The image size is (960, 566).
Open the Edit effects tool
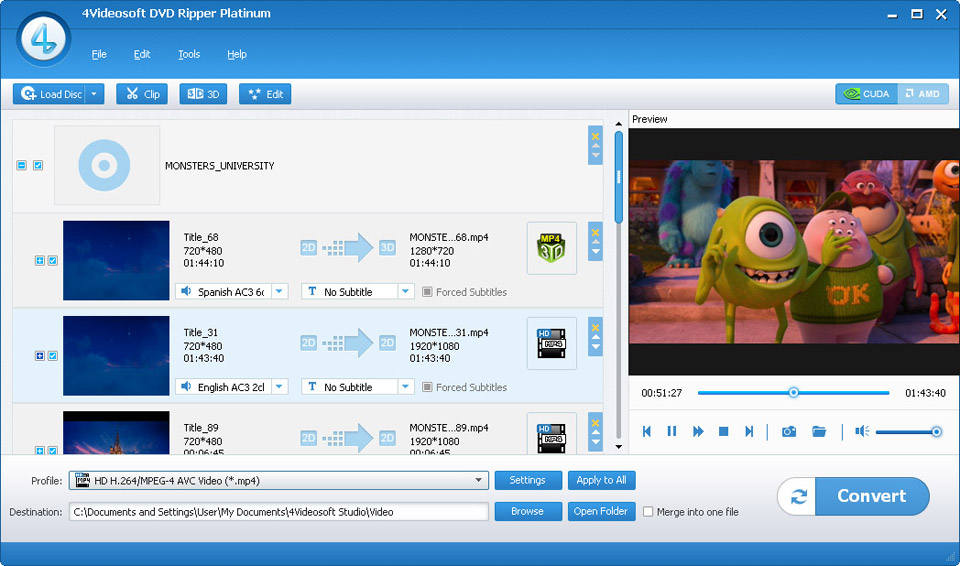(x=265, y=94)
